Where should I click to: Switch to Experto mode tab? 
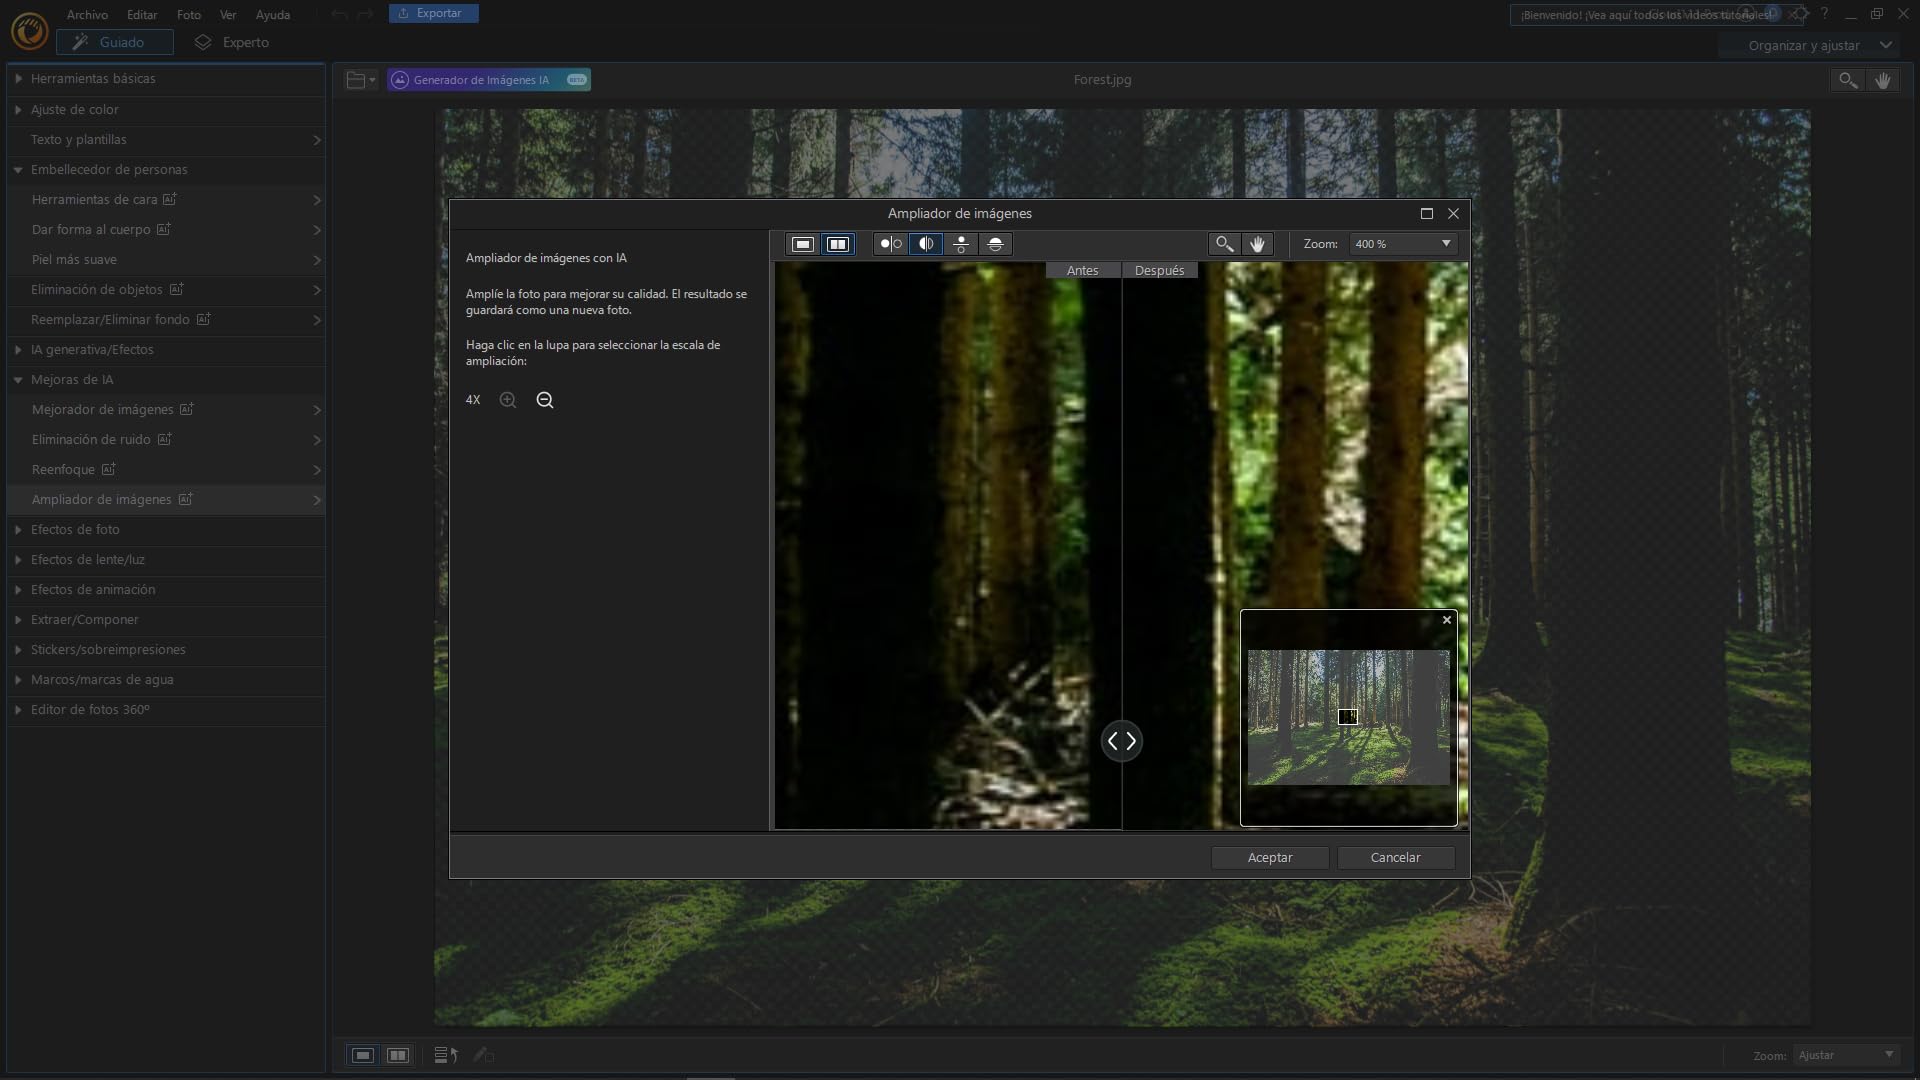coord(232,42)
